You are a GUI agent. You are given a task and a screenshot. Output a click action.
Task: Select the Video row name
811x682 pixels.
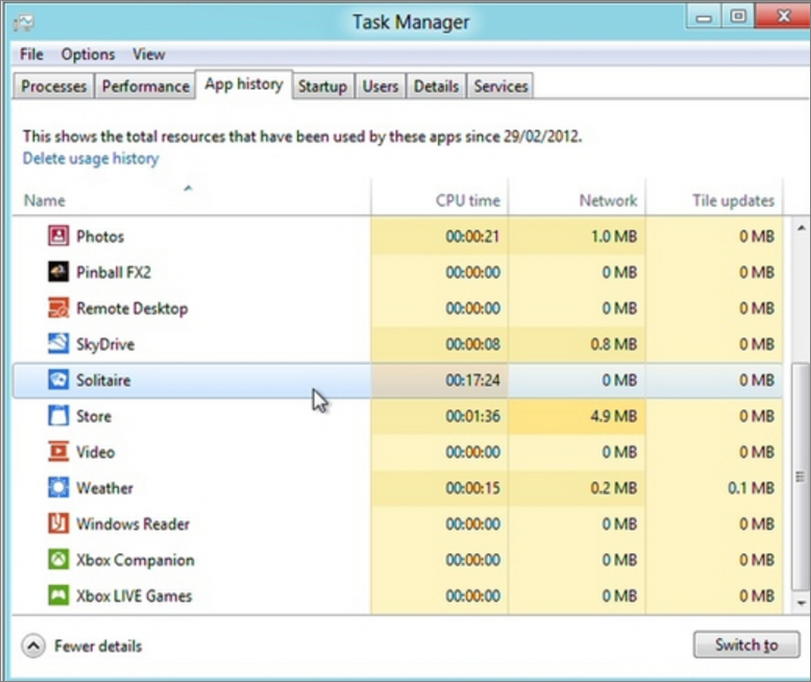[96, 452]
